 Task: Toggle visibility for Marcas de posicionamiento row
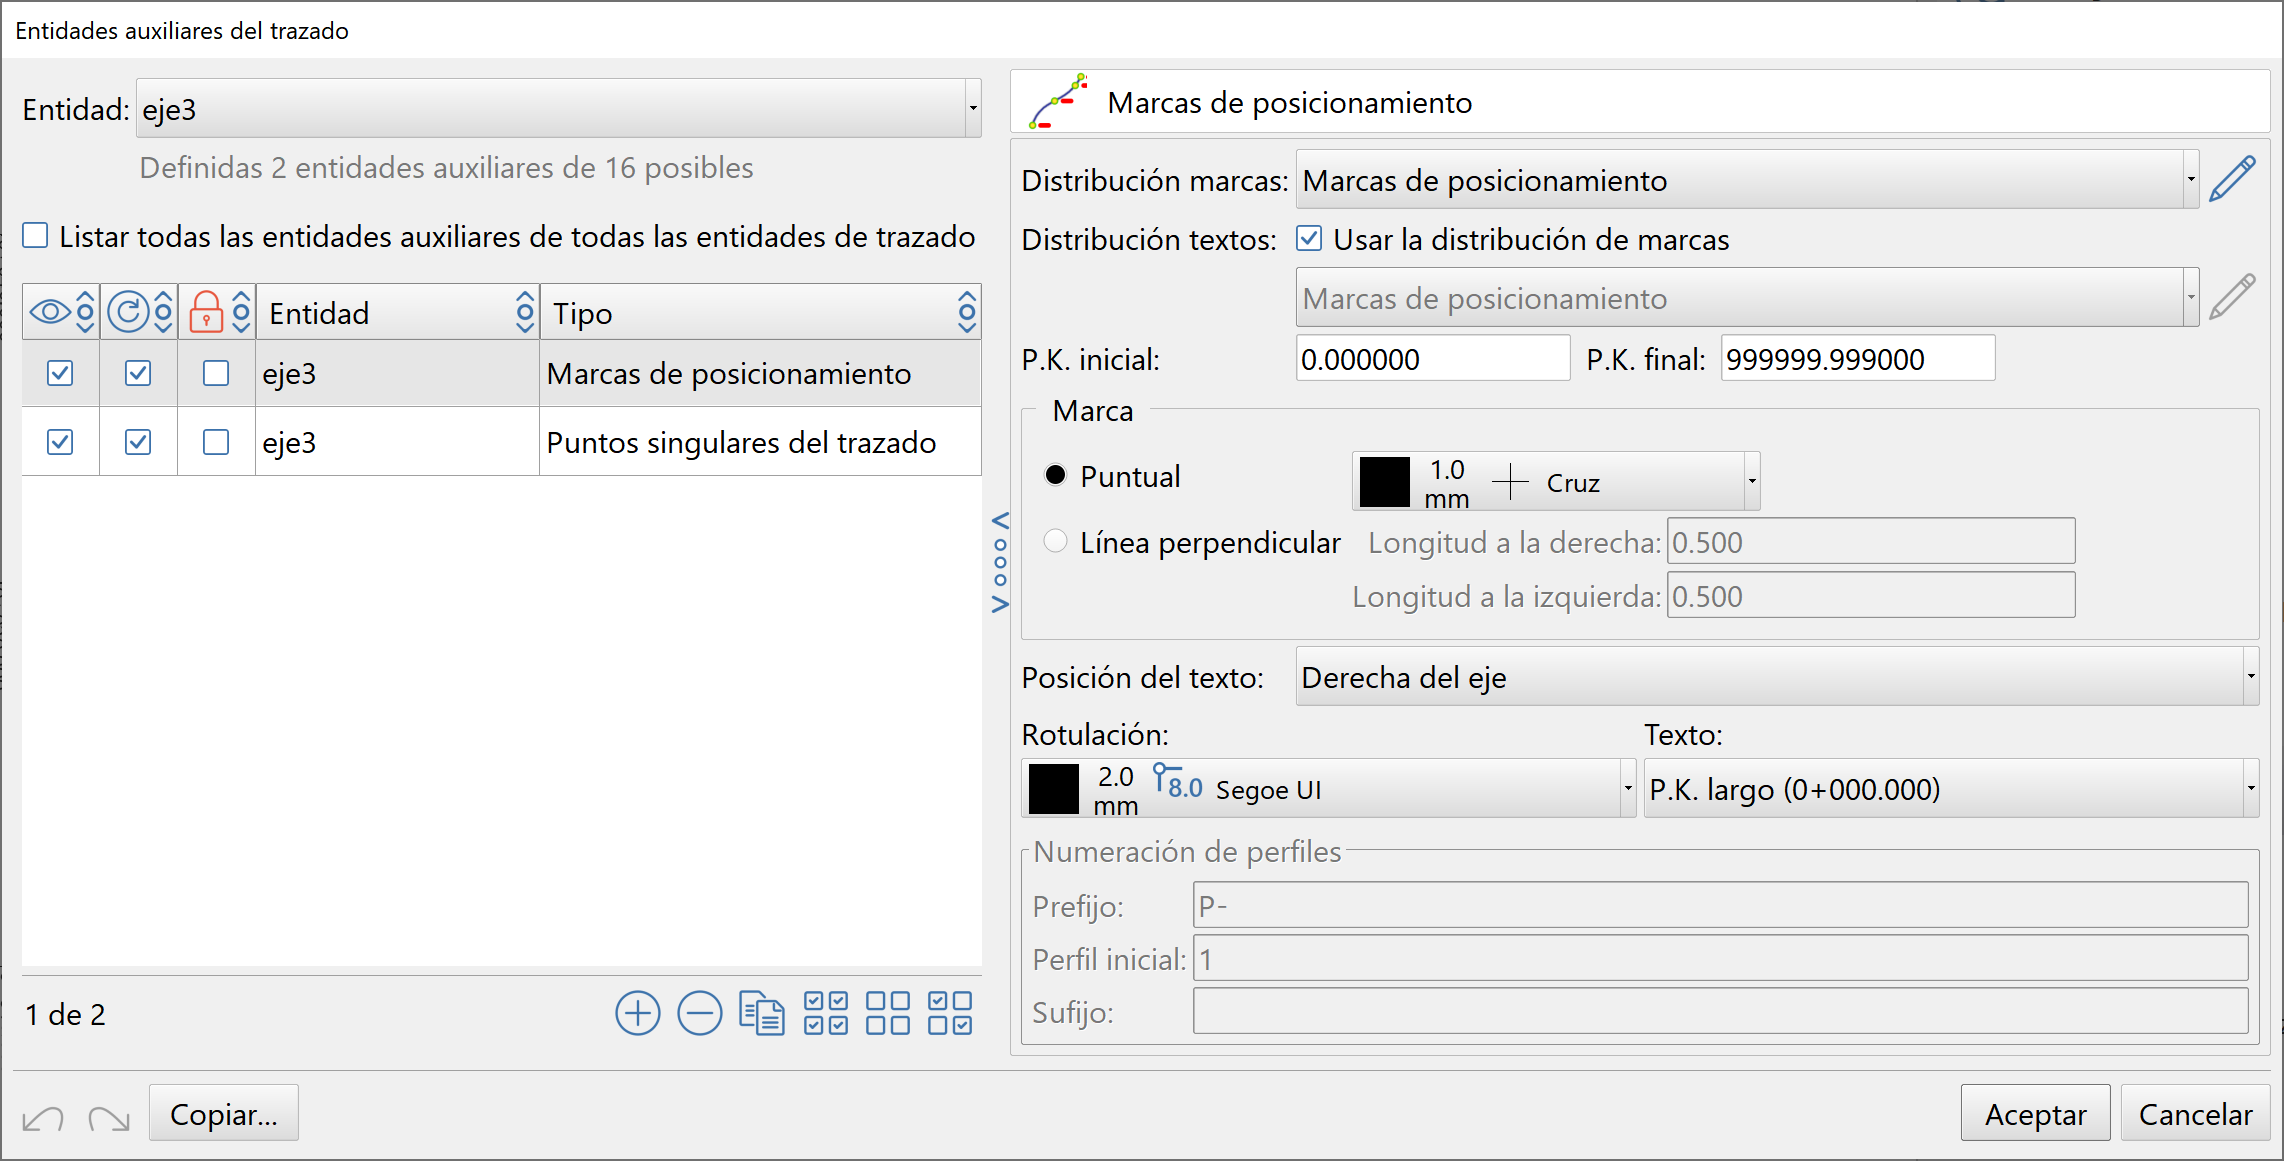pos(60,373)
